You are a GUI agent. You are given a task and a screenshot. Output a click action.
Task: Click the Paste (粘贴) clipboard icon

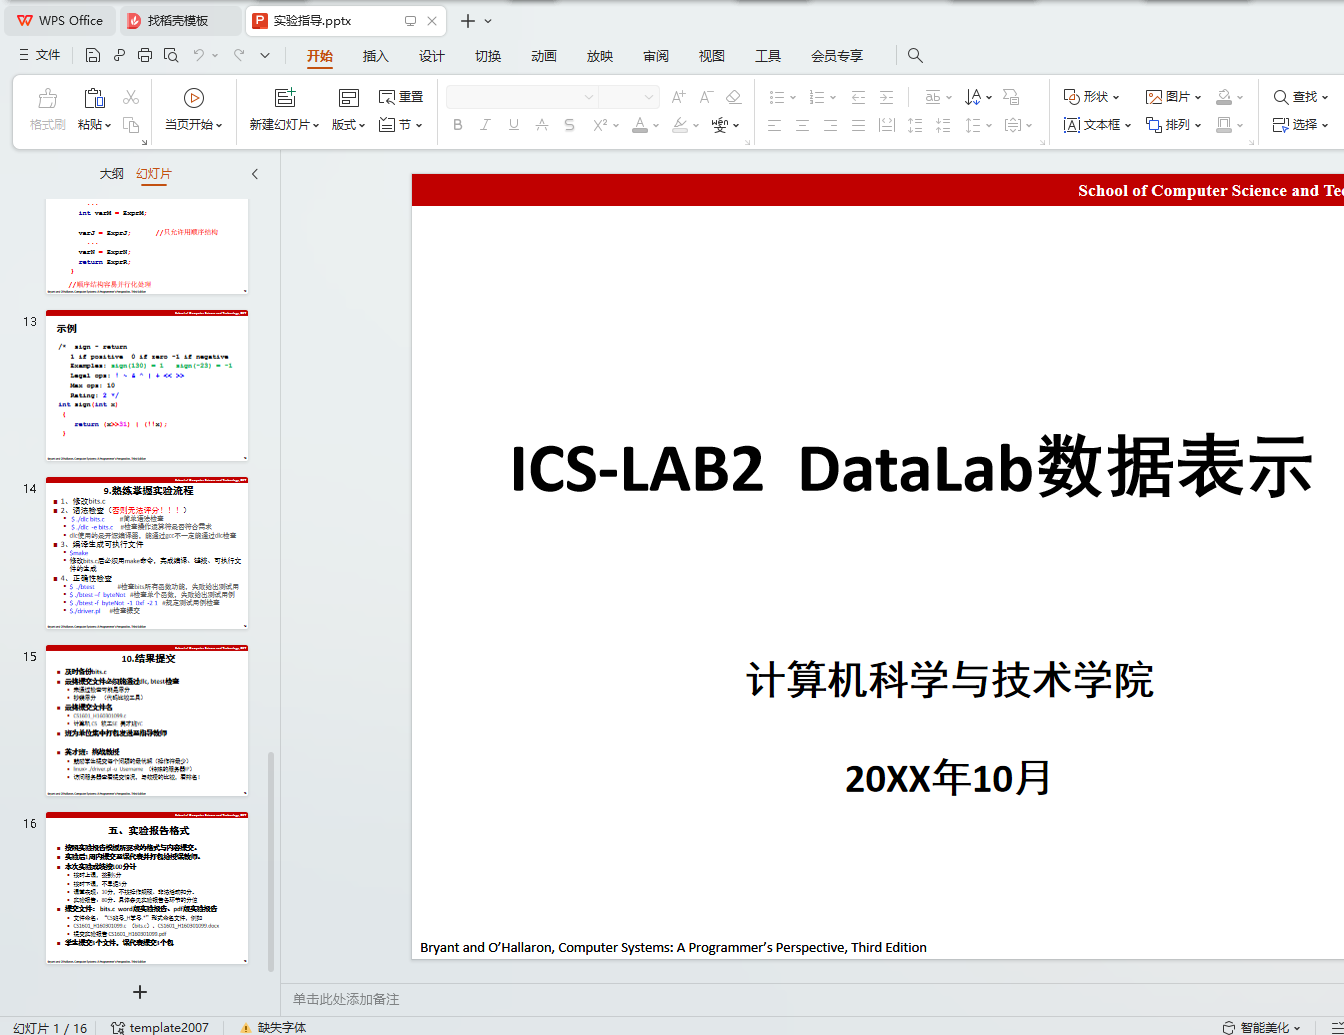coord(94,98)
